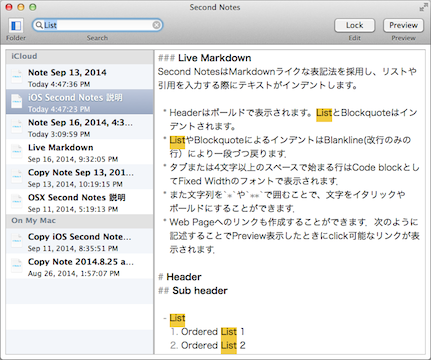The image size is (431, 360).
Task: Click the document icon of Copy Note Sep 13
Action: click(17, 176)
